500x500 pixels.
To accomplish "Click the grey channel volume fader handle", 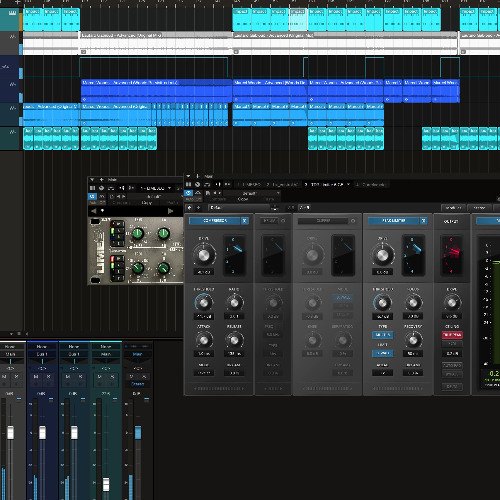I will (x=10, y=432).
